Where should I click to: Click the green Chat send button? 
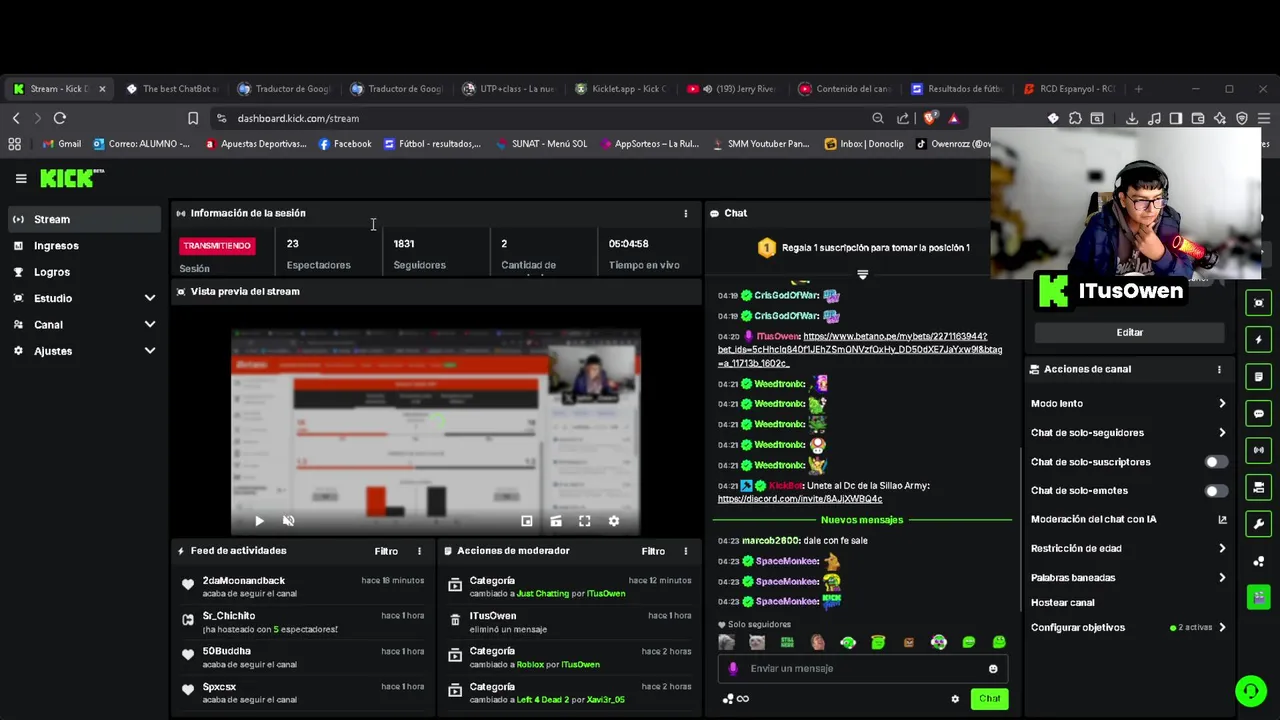(989, 699)
